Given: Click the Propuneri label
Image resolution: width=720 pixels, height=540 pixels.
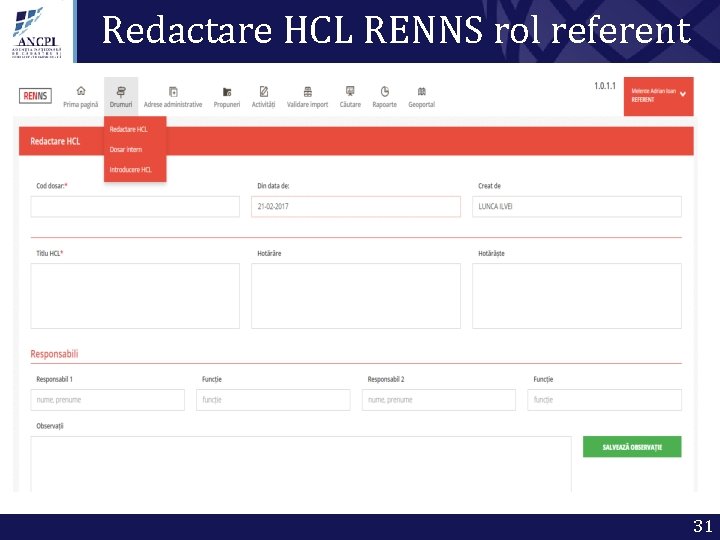Looking at the screenshot, I should tap(227, 105).
